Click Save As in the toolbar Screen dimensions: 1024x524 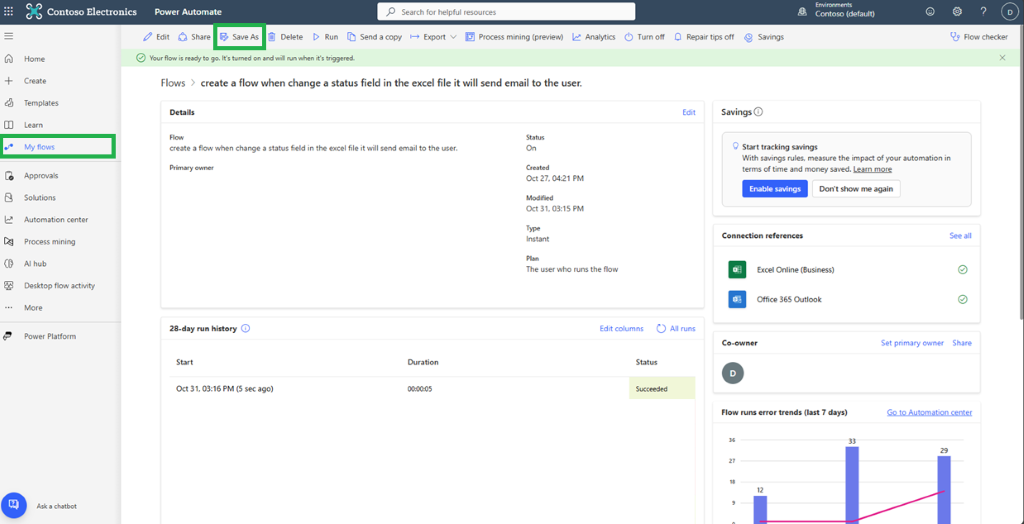(x=239, y=37)
